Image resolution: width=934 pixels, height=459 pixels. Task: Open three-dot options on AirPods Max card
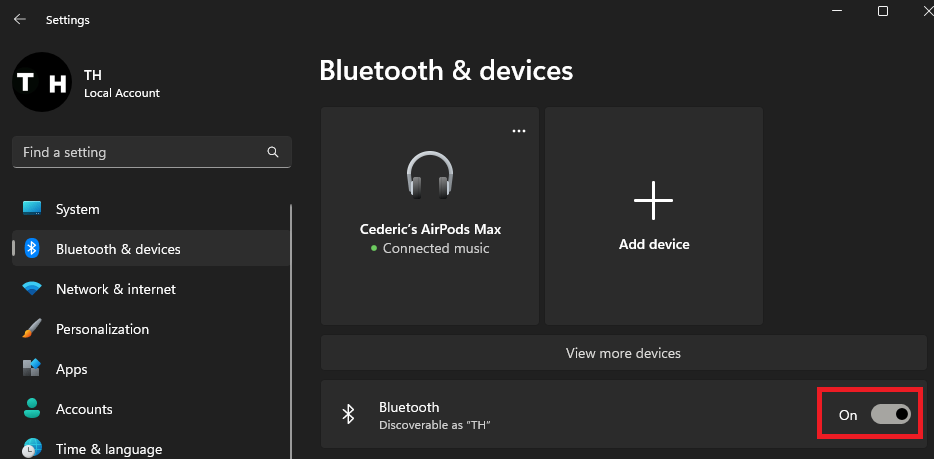[518, 131]
